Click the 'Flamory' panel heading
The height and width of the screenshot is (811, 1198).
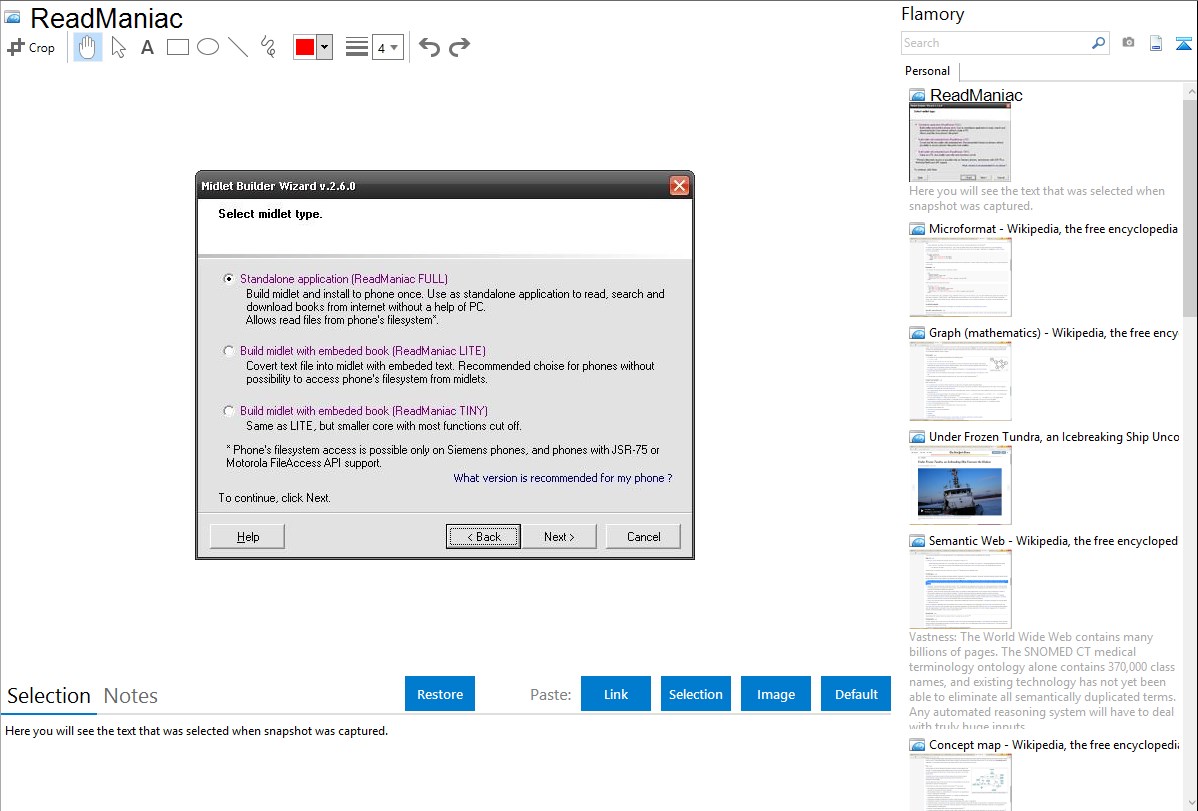click(932, 14)
